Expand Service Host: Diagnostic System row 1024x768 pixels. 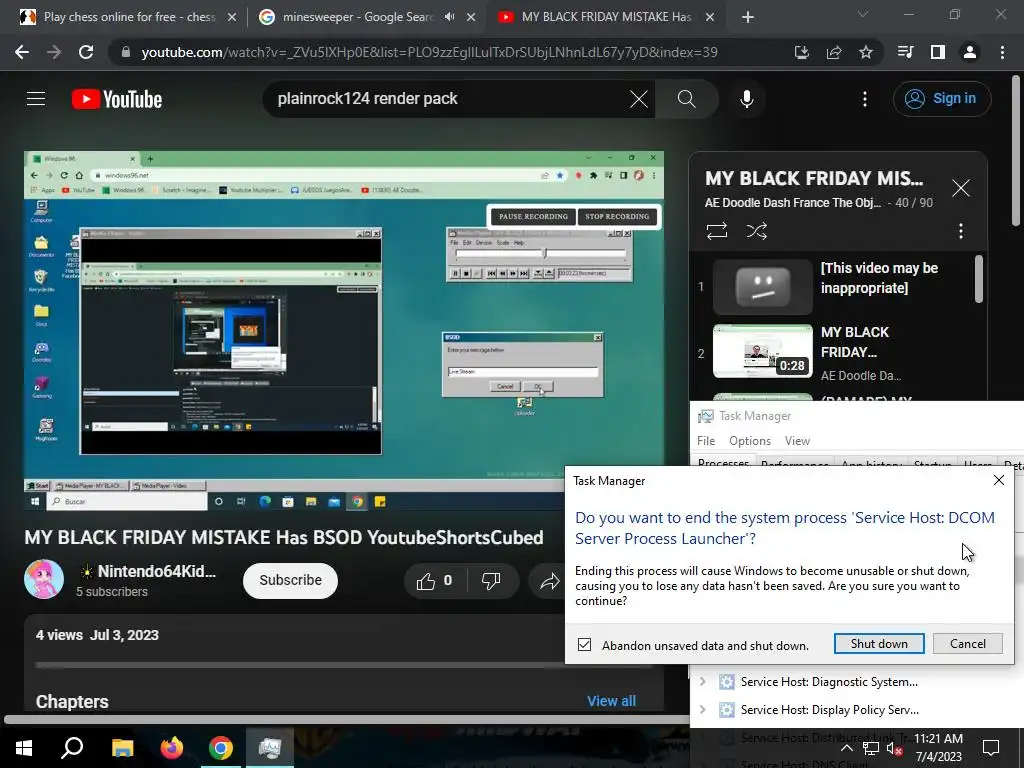[703, 682]
